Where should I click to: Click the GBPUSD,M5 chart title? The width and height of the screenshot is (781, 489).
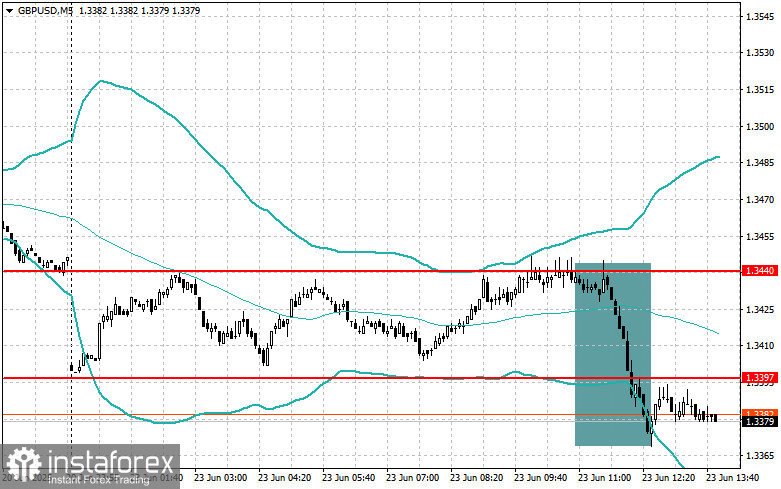[44, 10]
